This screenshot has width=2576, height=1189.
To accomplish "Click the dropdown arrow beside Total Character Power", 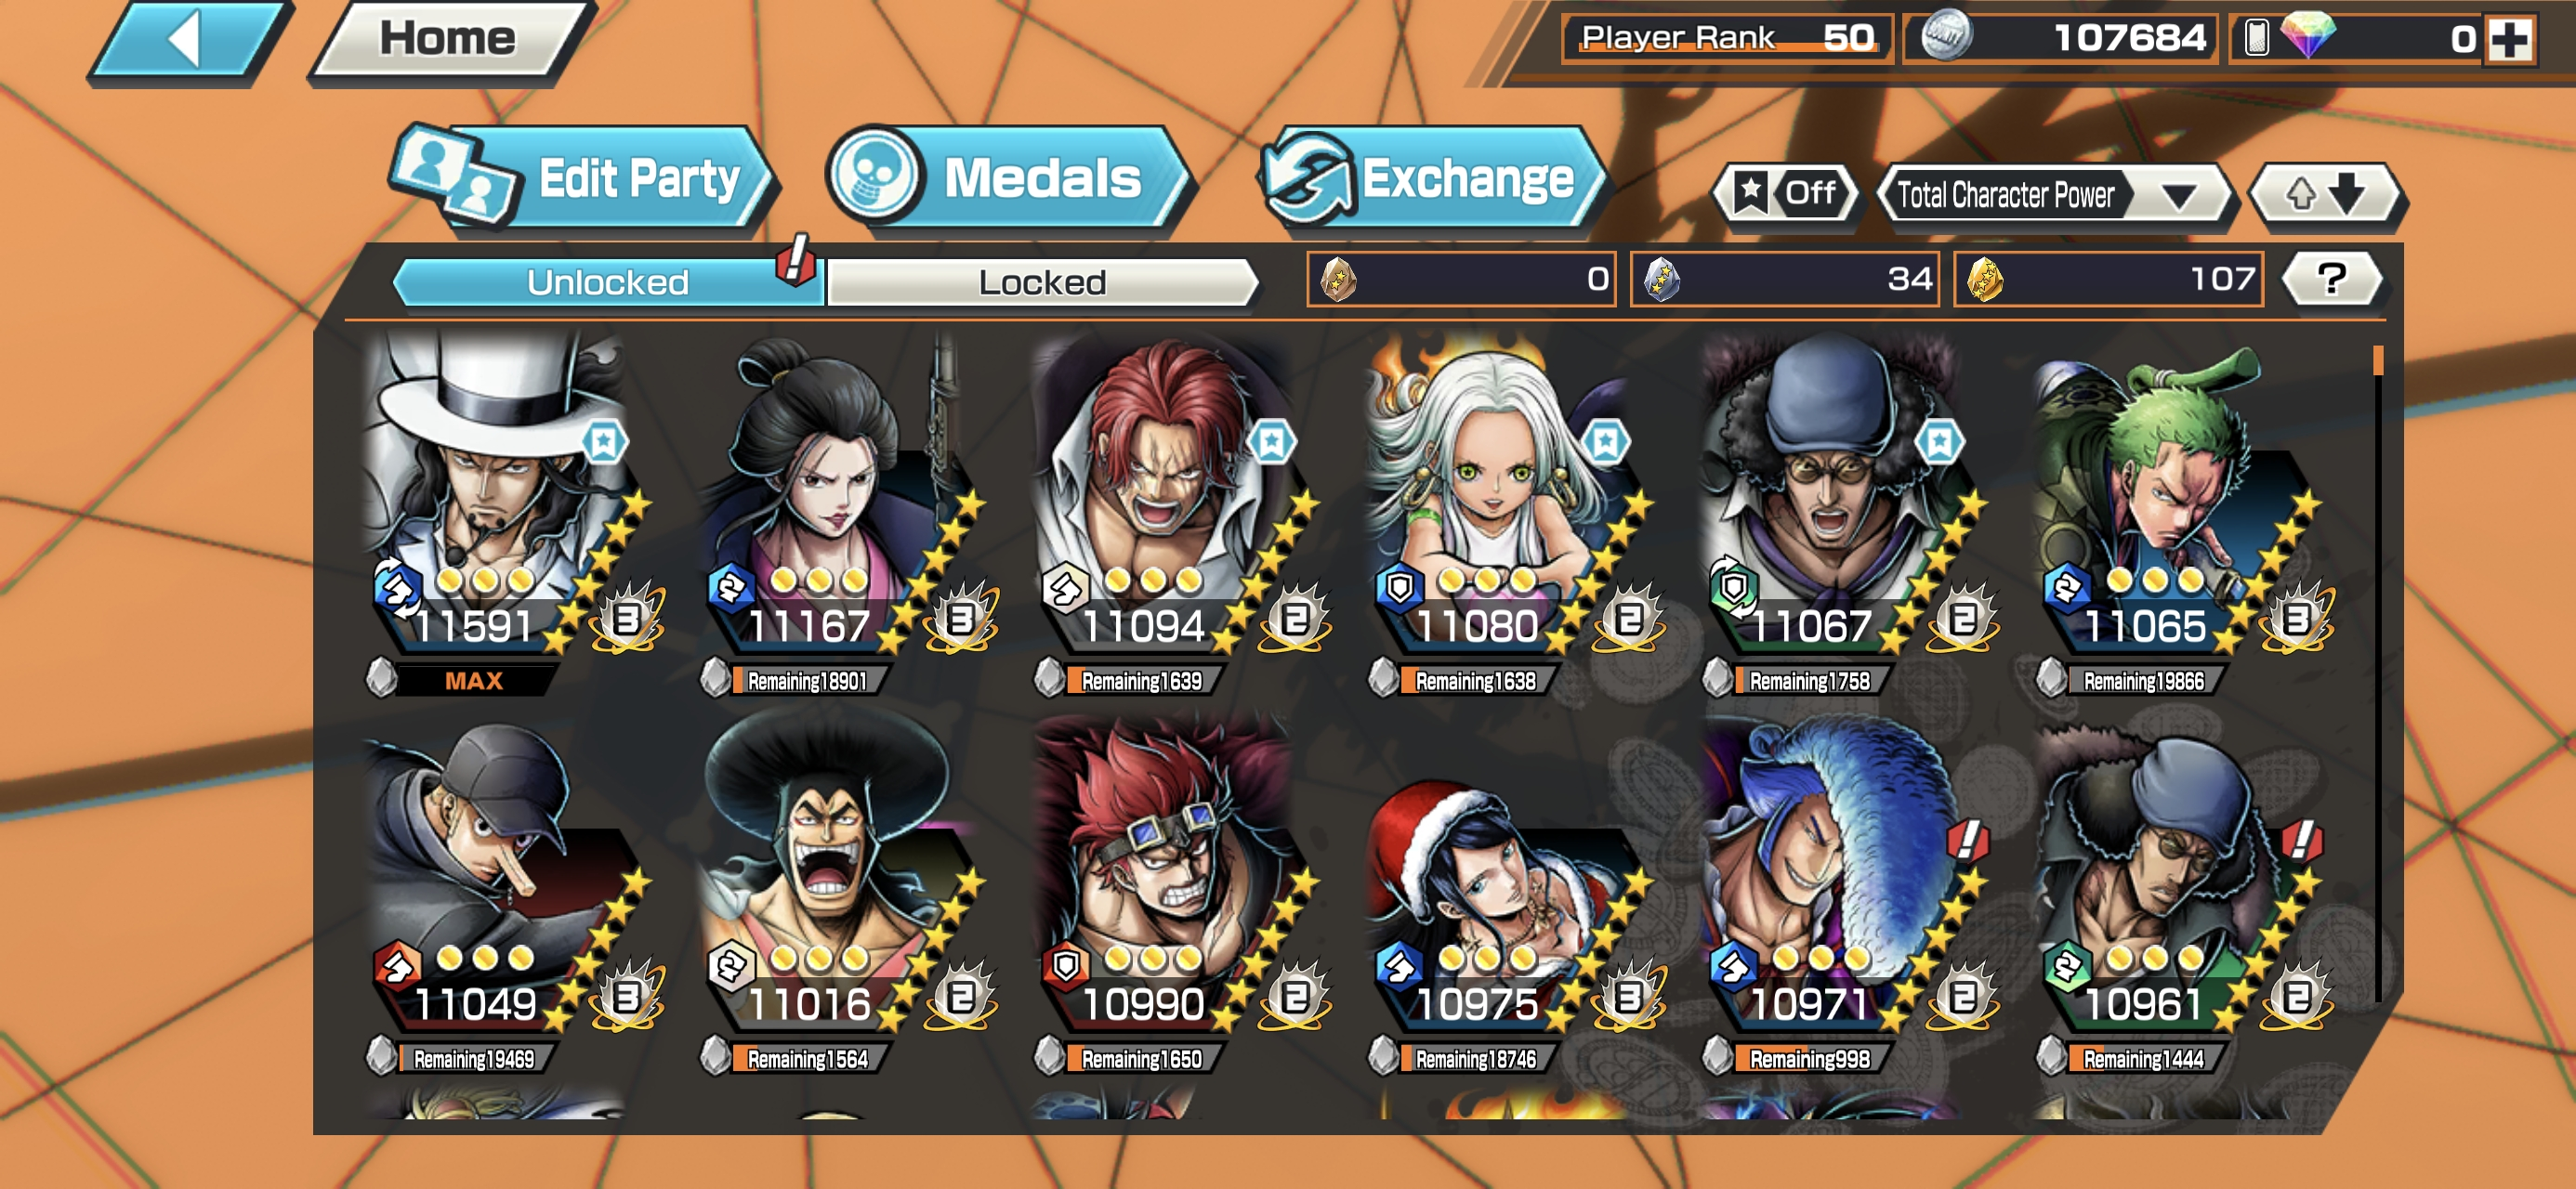I will 2178,195.
